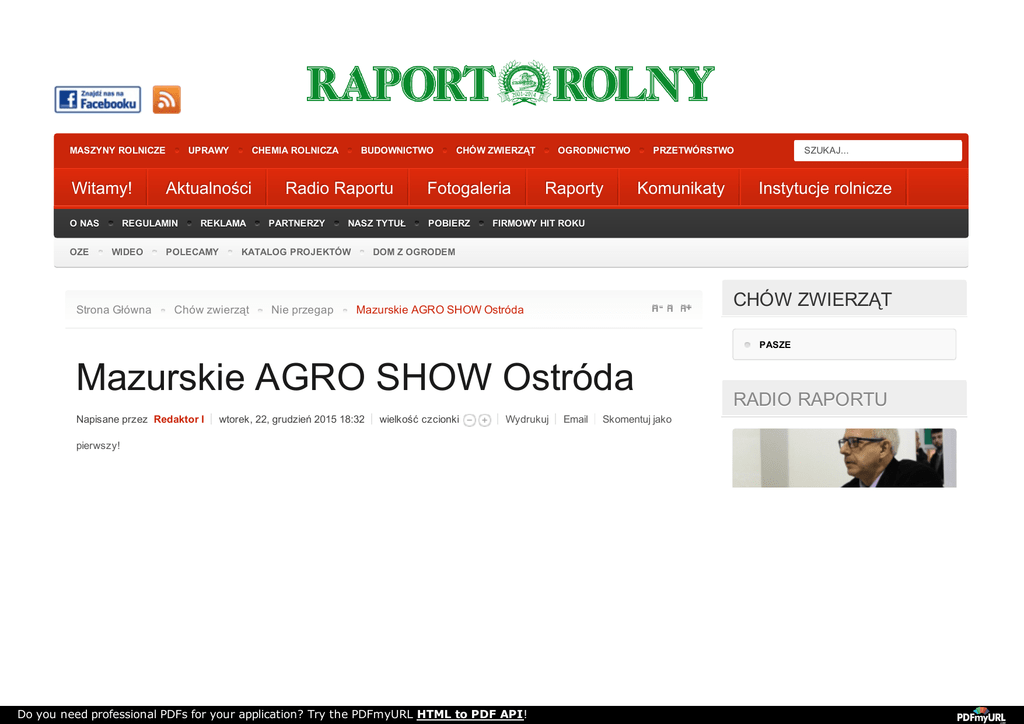
Task: Click the plus font size circle icon
Action: (485, 420)
